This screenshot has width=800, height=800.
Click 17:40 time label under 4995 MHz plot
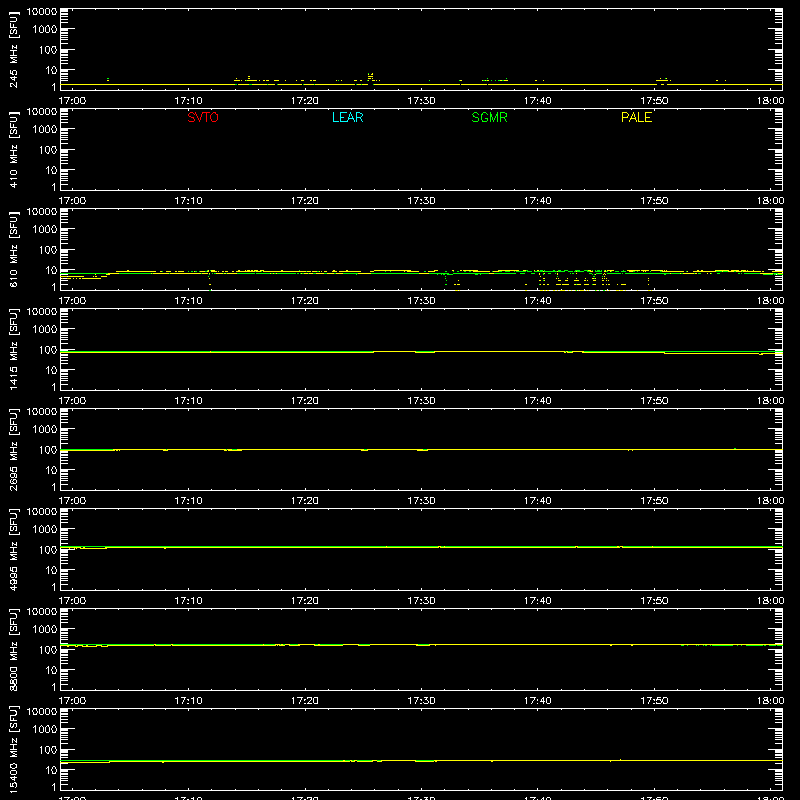point(538,601)
